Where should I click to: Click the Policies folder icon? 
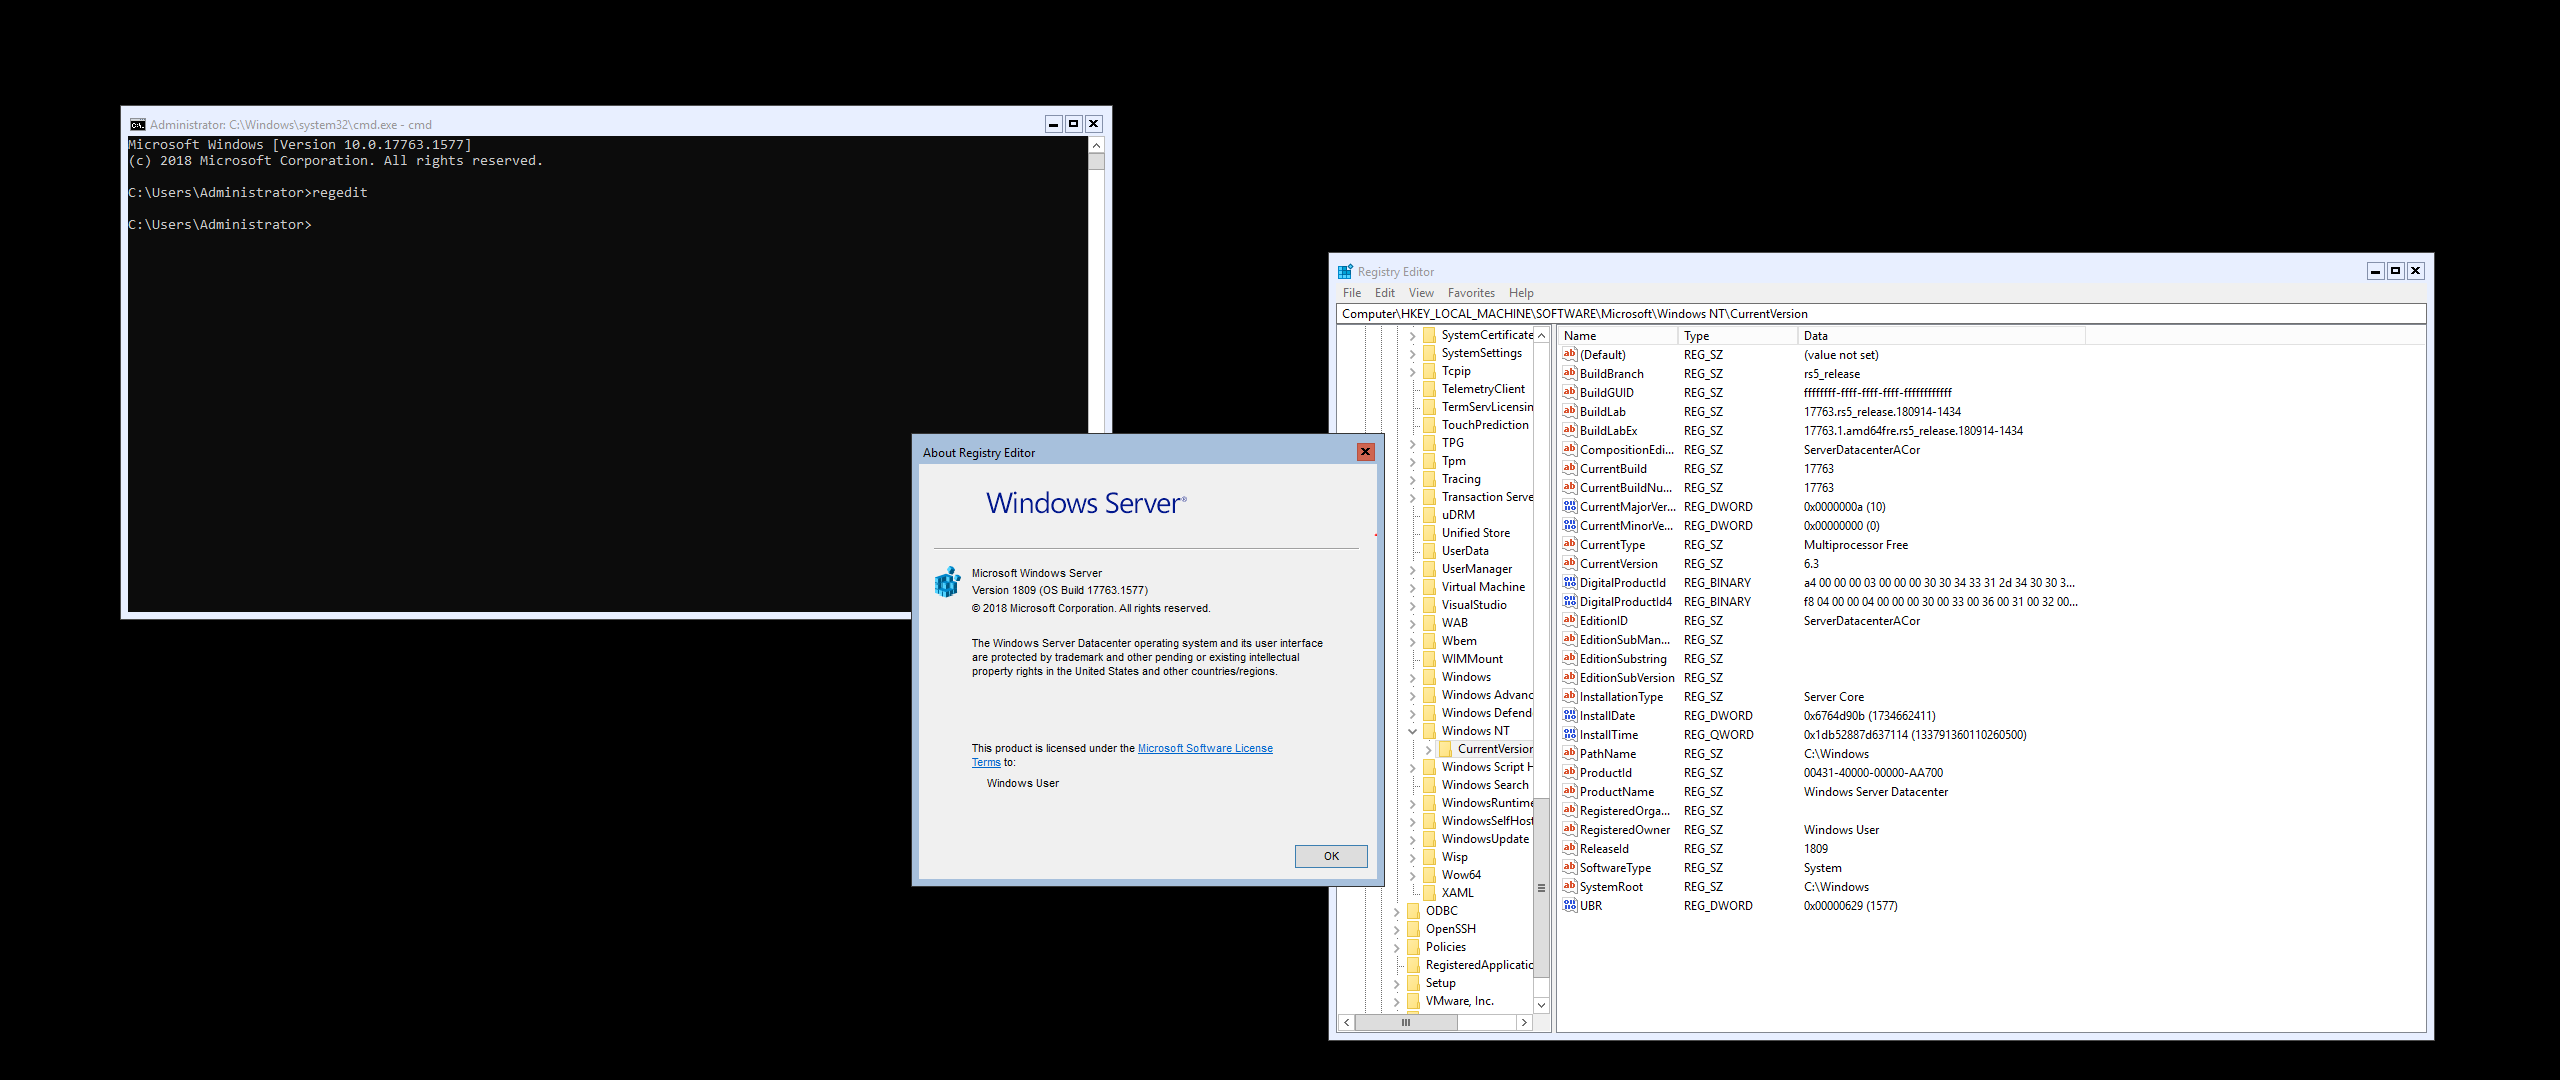pyautogui.click(x=1413, y=947)
